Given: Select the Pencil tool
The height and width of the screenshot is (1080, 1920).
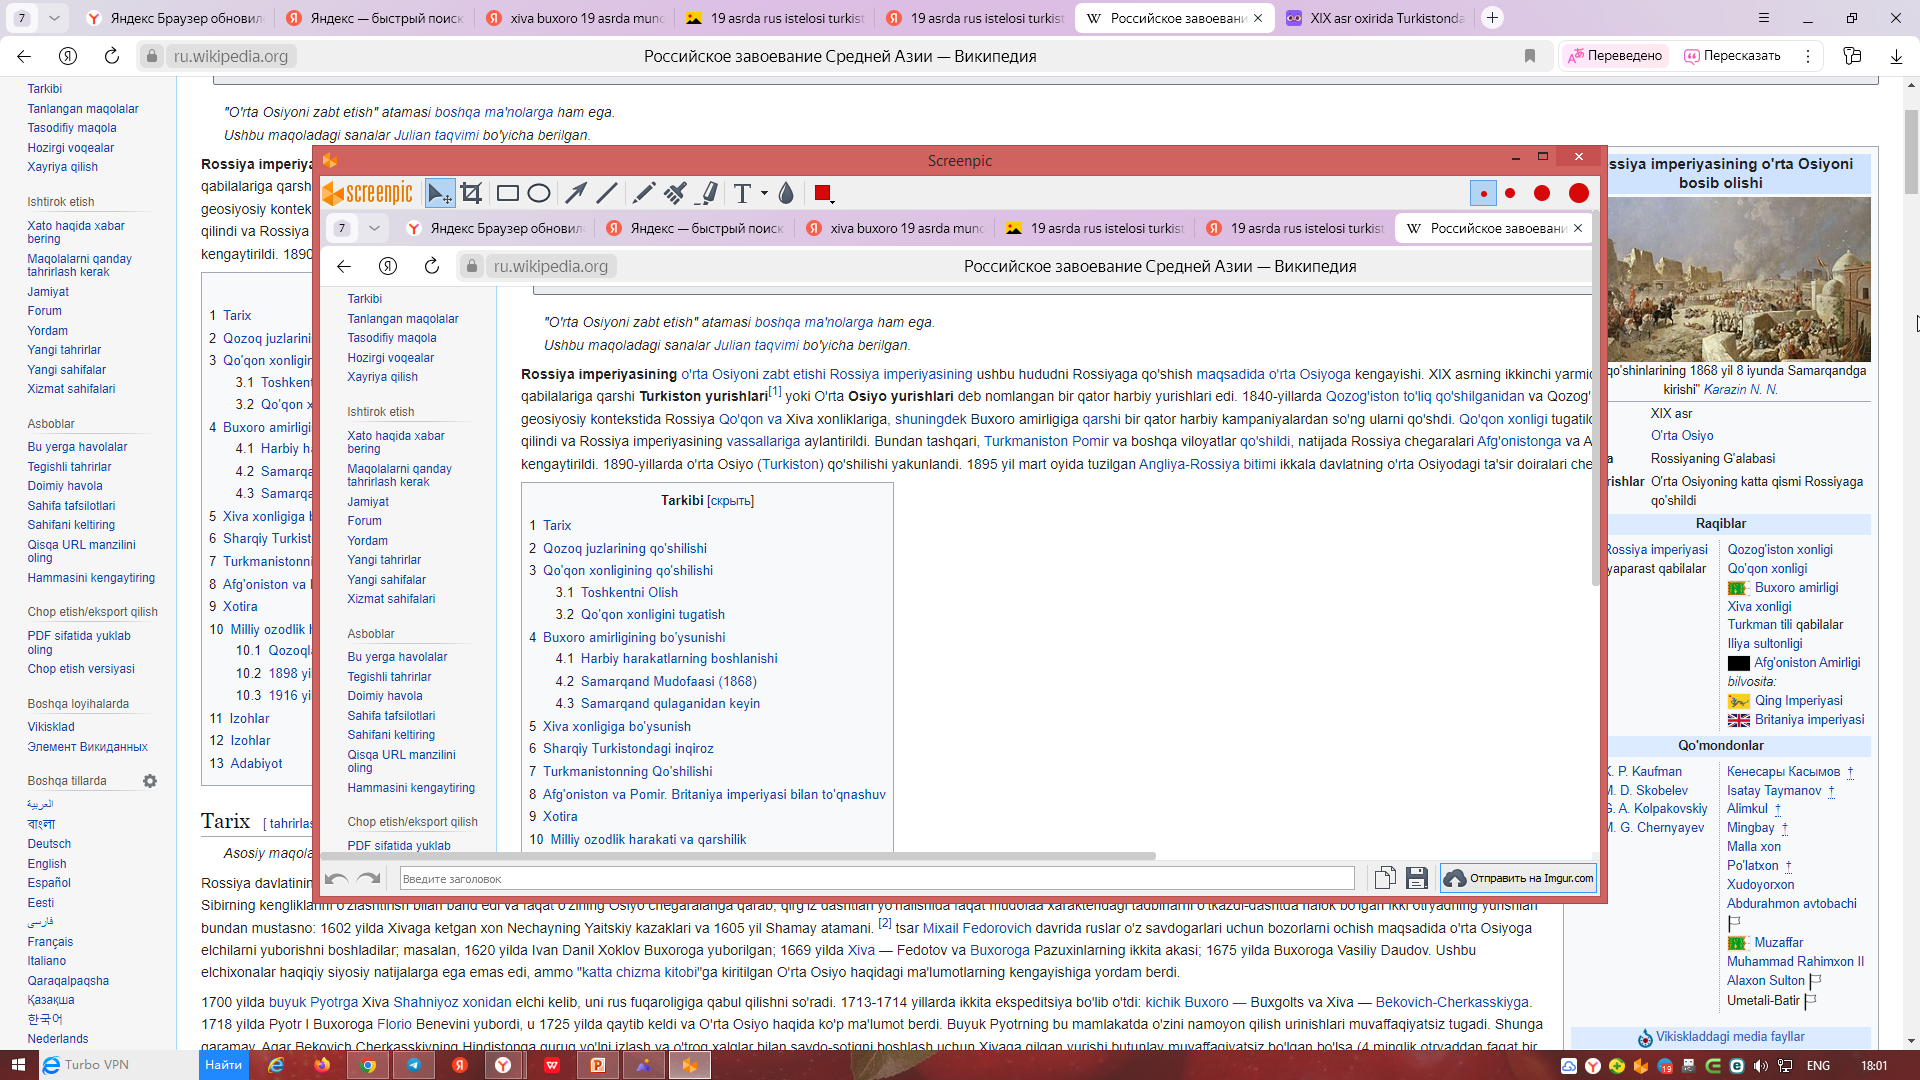Looking at the screenshot, I should [644, 193].
